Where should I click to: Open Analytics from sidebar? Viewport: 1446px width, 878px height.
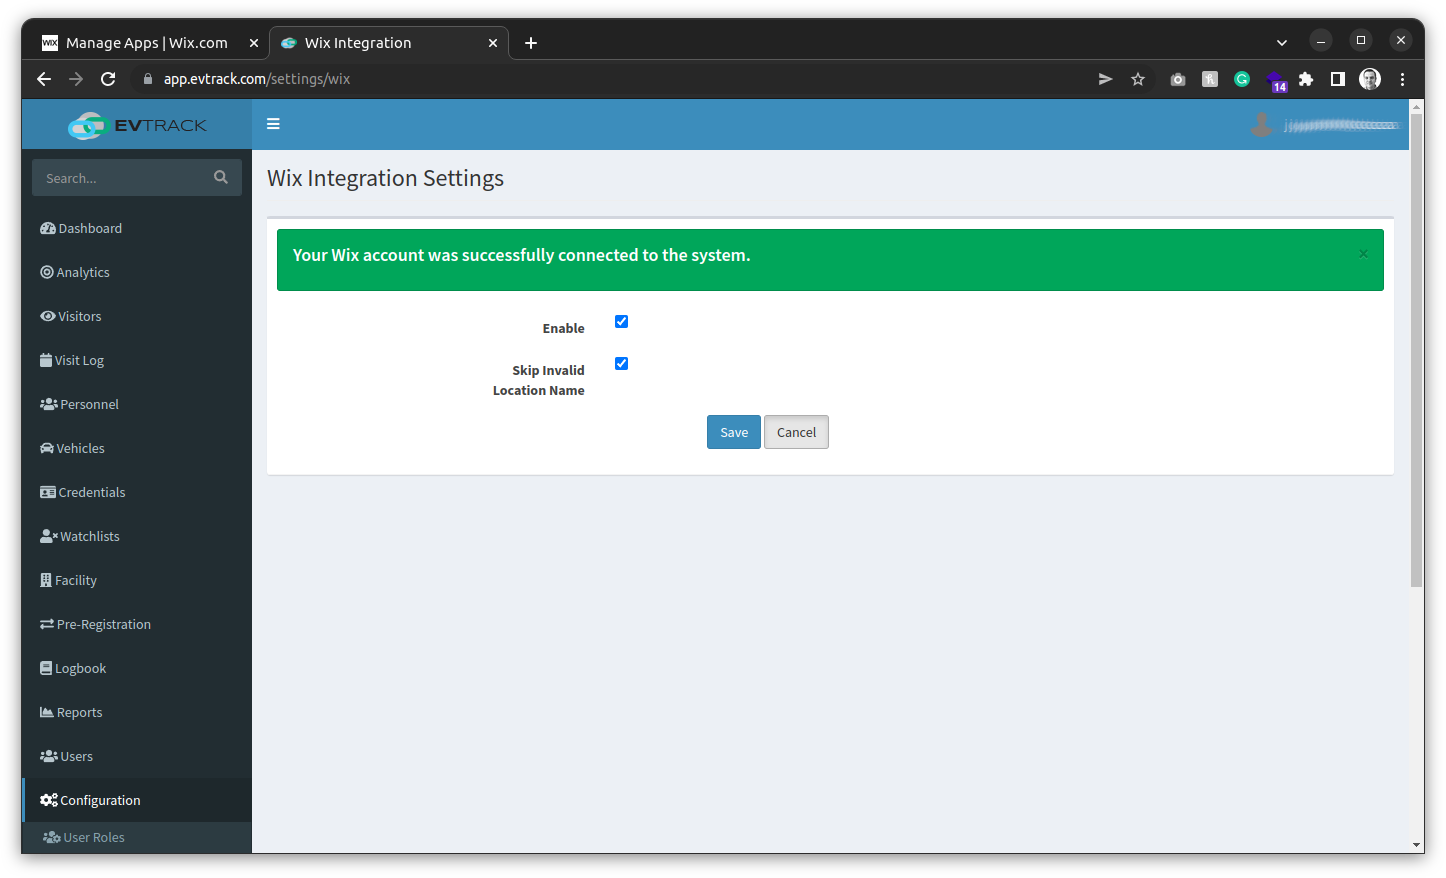pyautogui.click(x=137, y=272)
